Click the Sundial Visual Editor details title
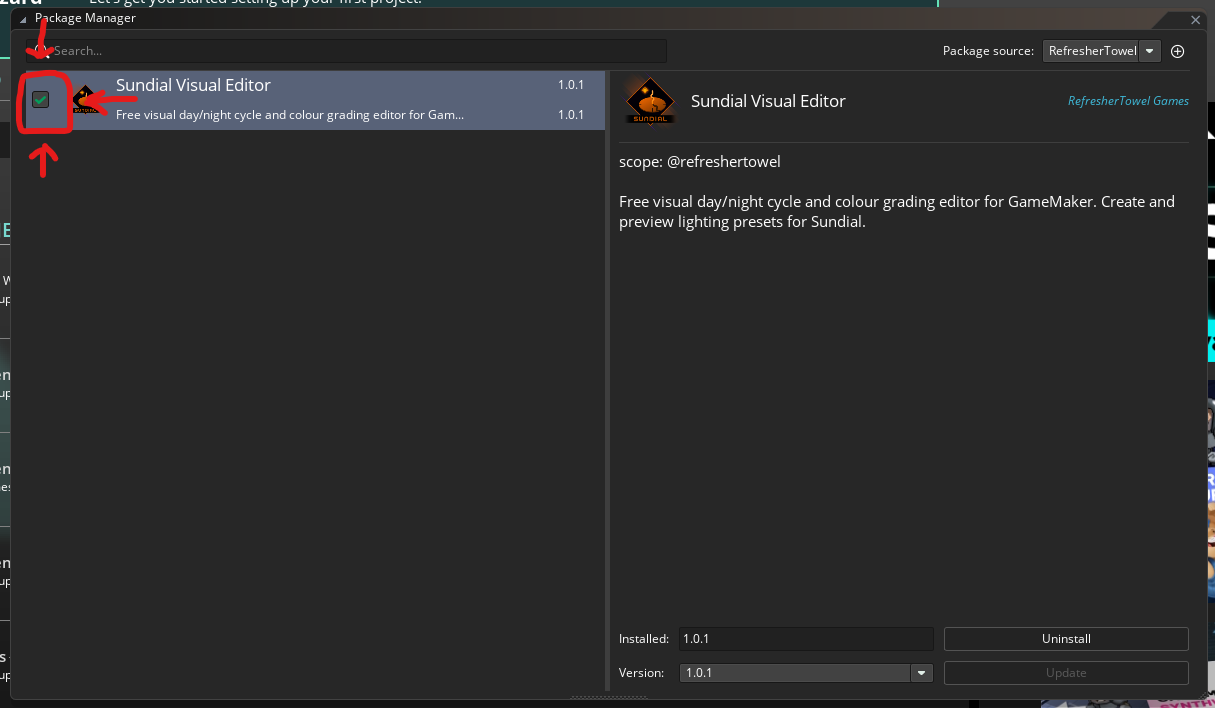The image size is (1215, 708). click(768, 101)
